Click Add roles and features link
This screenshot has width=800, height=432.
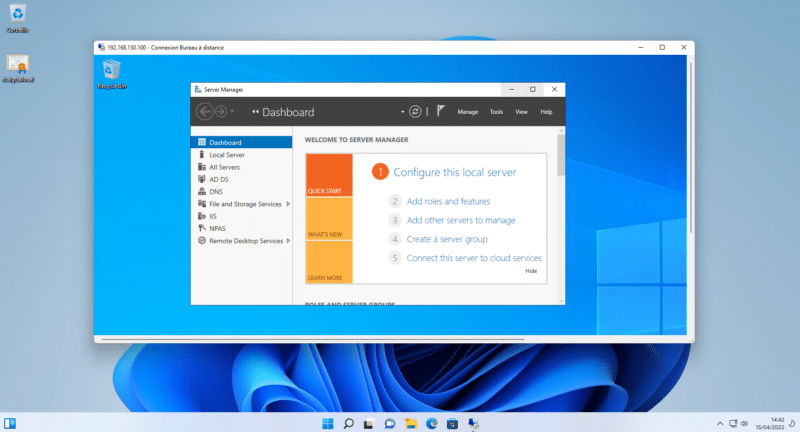(x=447, y=201)
